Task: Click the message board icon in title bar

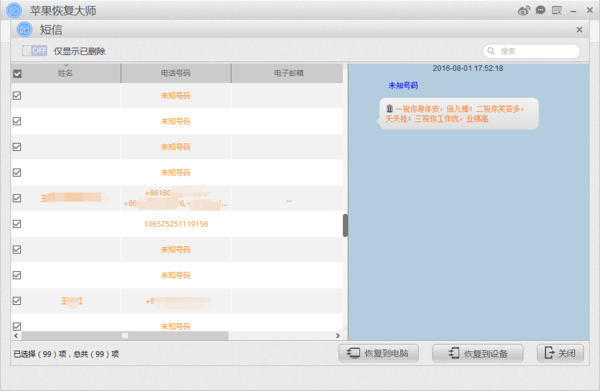Action: [557, 10]
